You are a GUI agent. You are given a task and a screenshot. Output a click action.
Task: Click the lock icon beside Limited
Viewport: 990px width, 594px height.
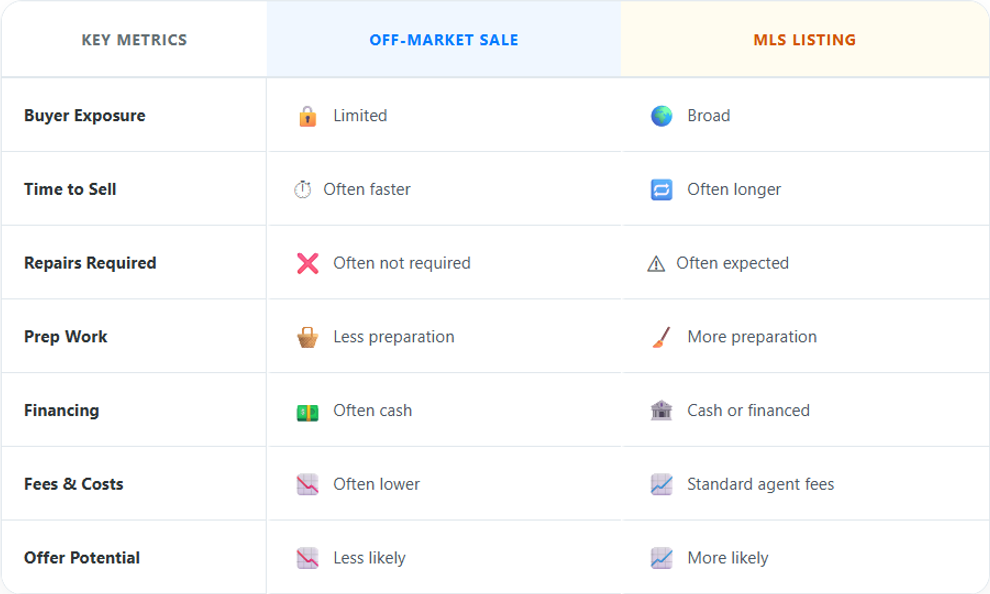tap(307, 116)
